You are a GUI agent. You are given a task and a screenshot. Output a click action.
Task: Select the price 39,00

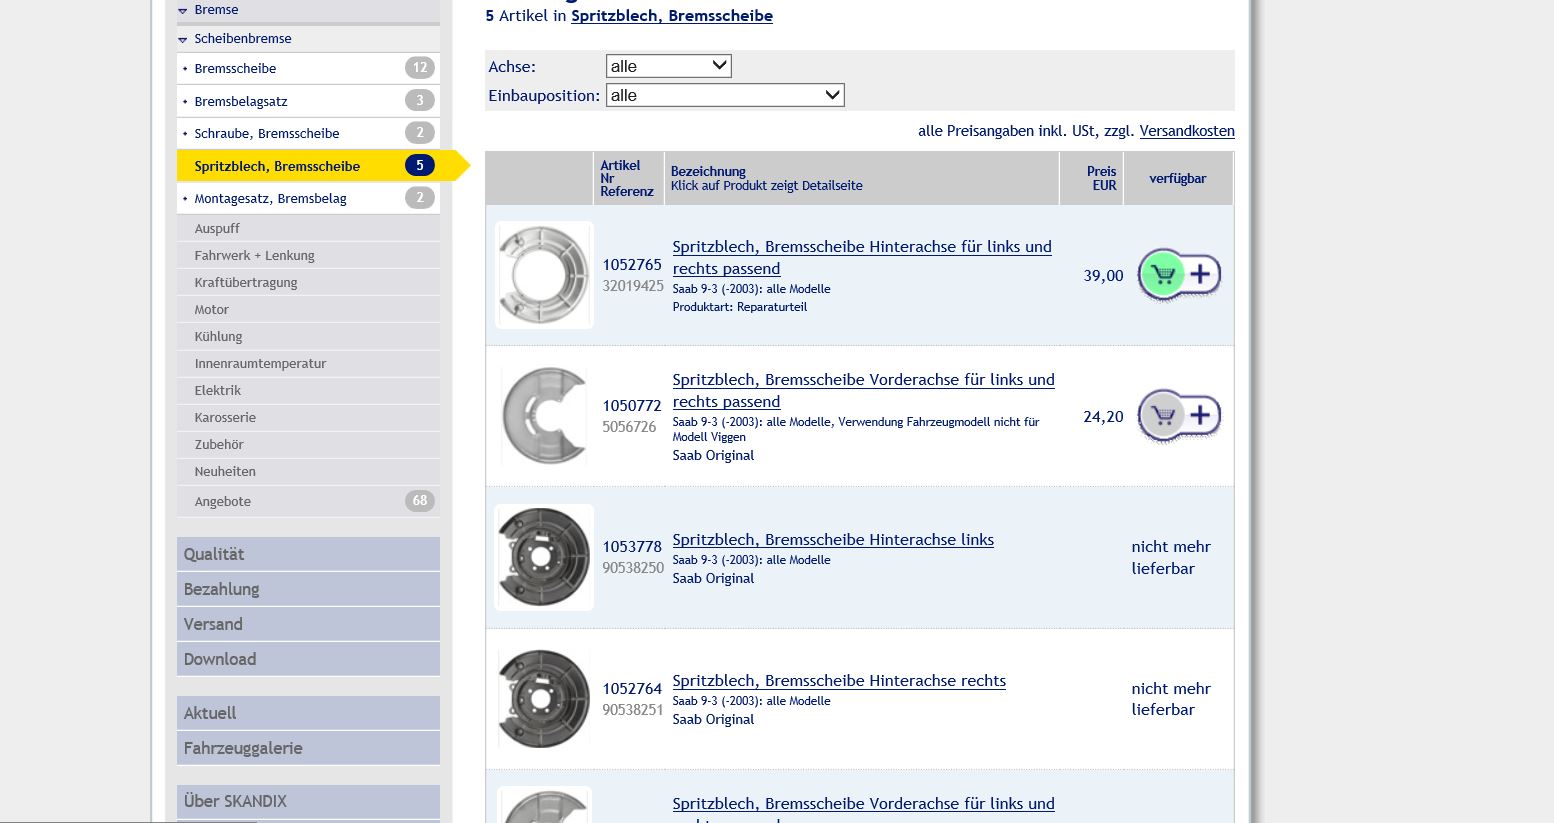[1103, 276]
